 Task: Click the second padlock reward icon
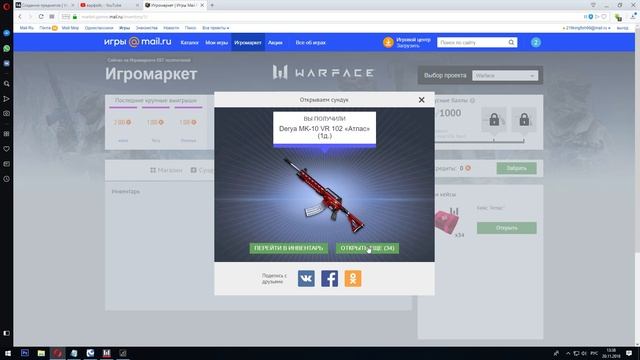(524, 120)
